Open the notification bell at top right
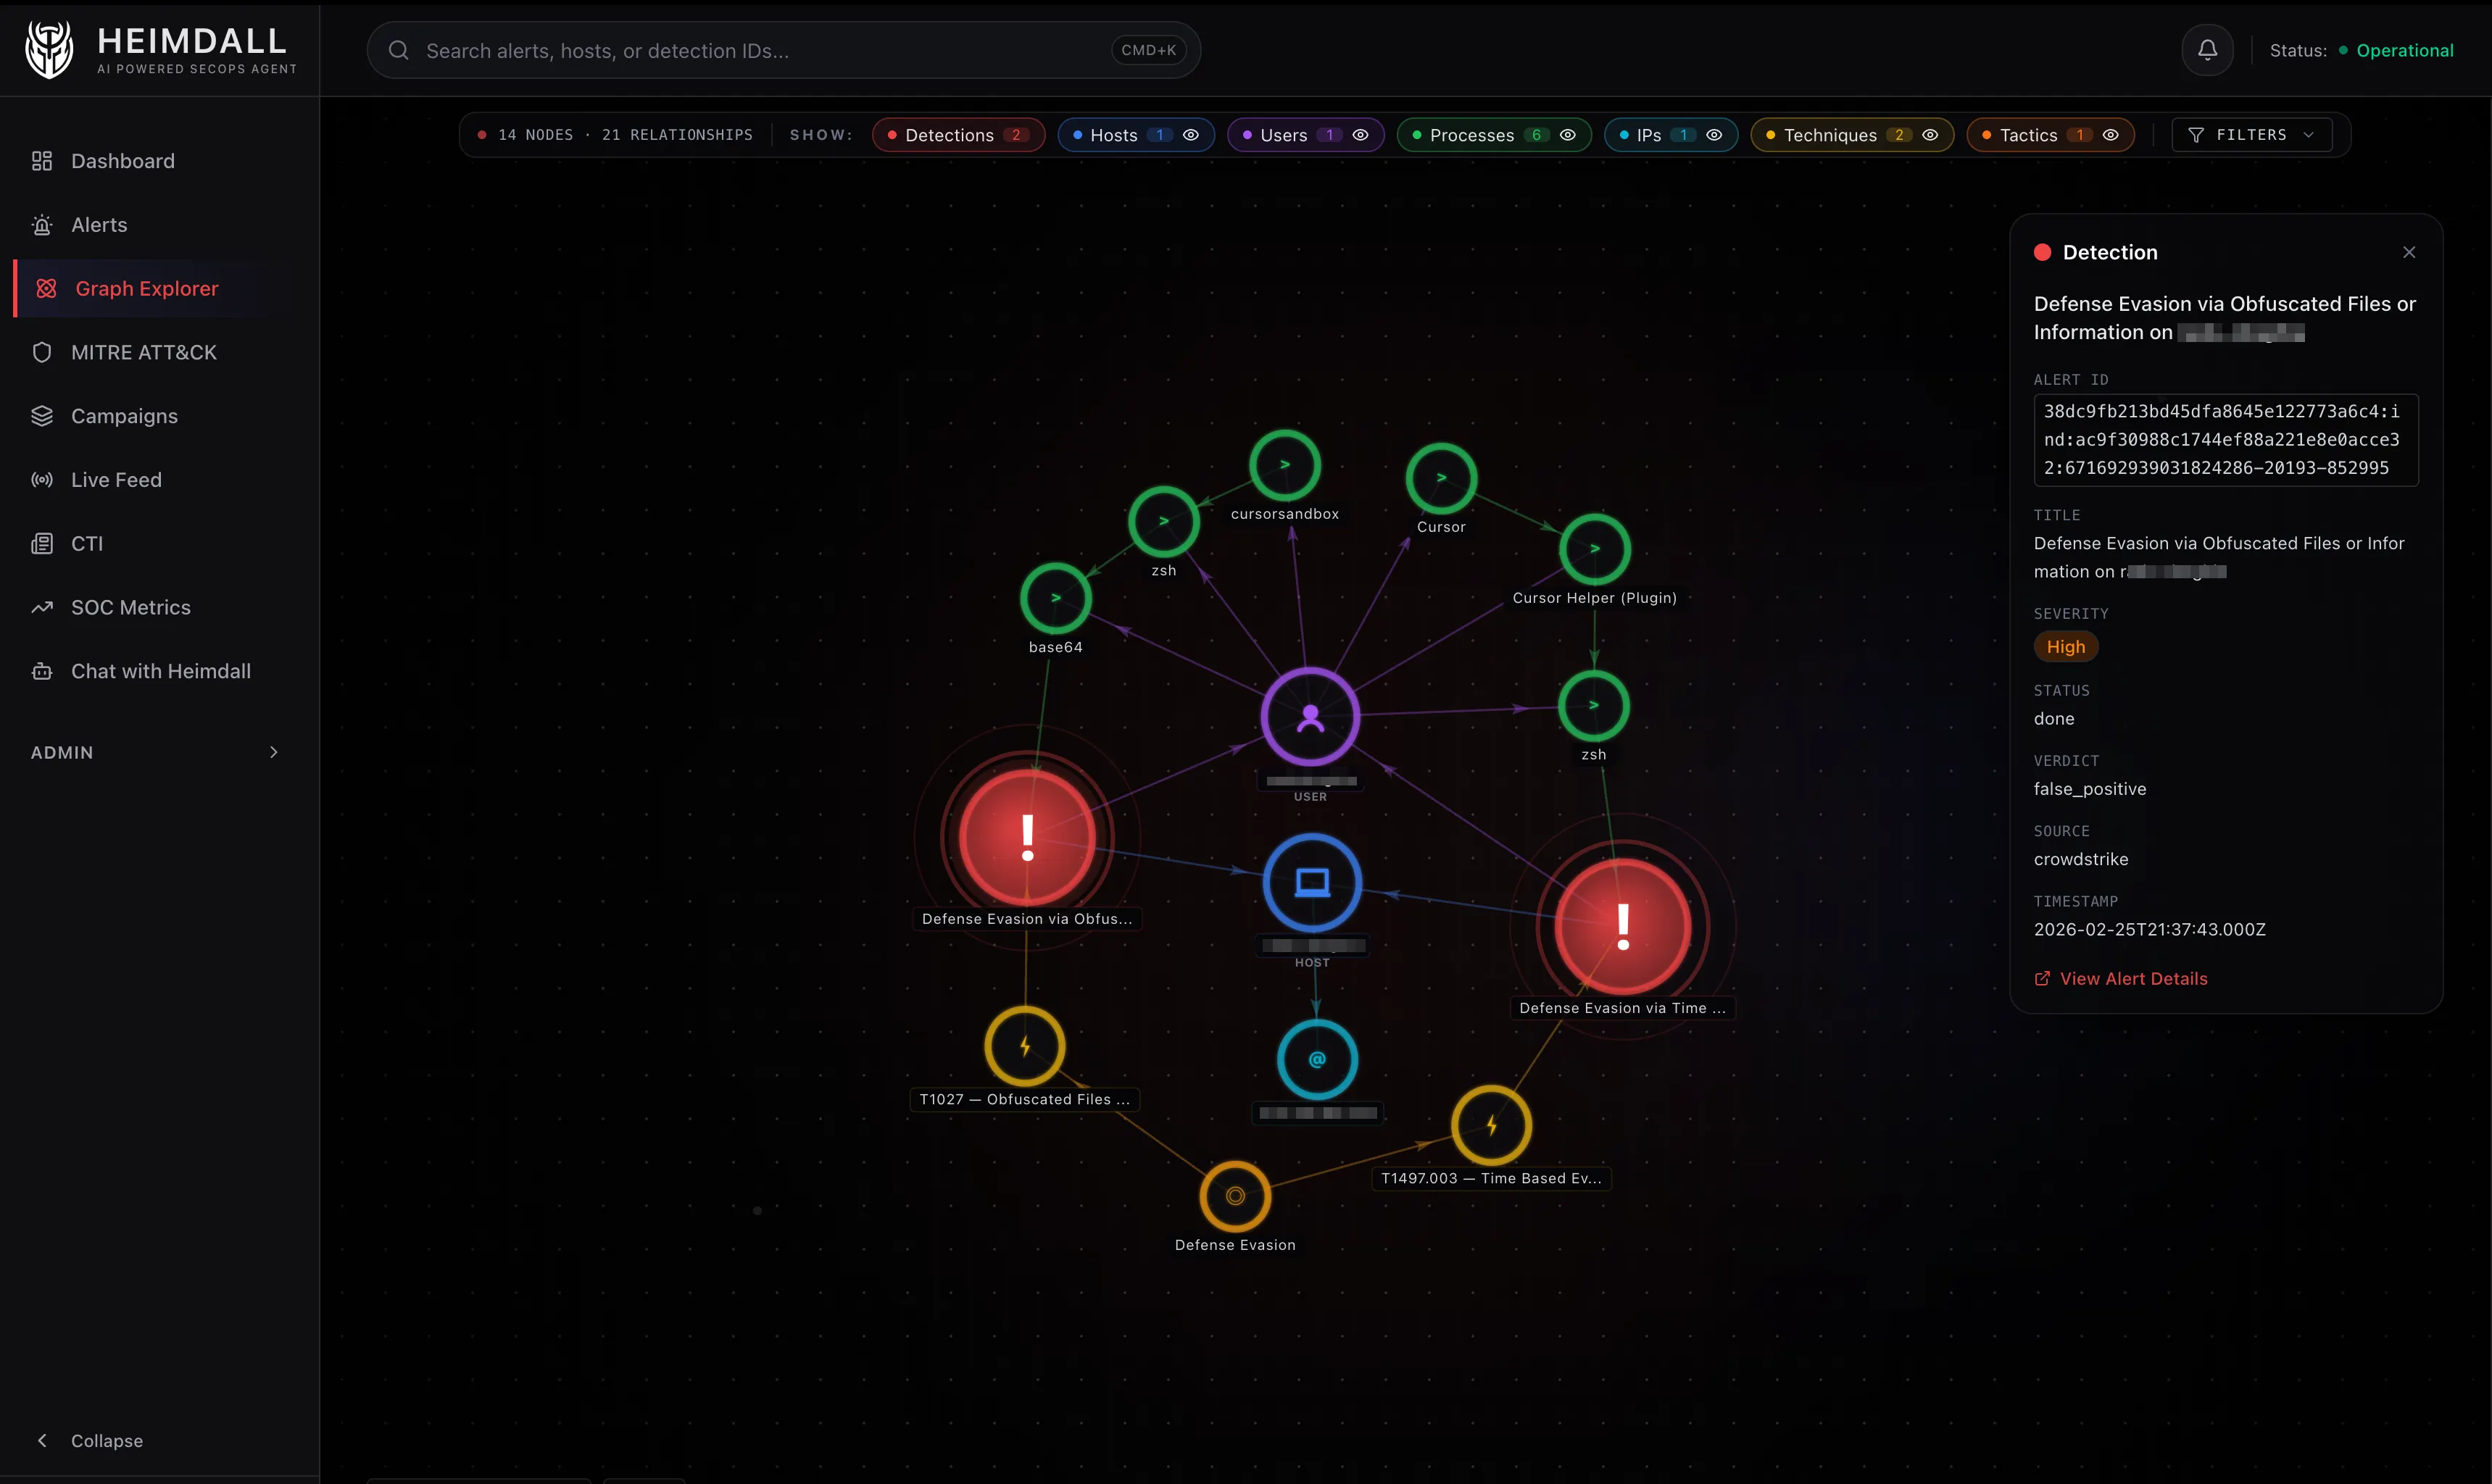The image size is (2492, 1484). pos(2207,49)
